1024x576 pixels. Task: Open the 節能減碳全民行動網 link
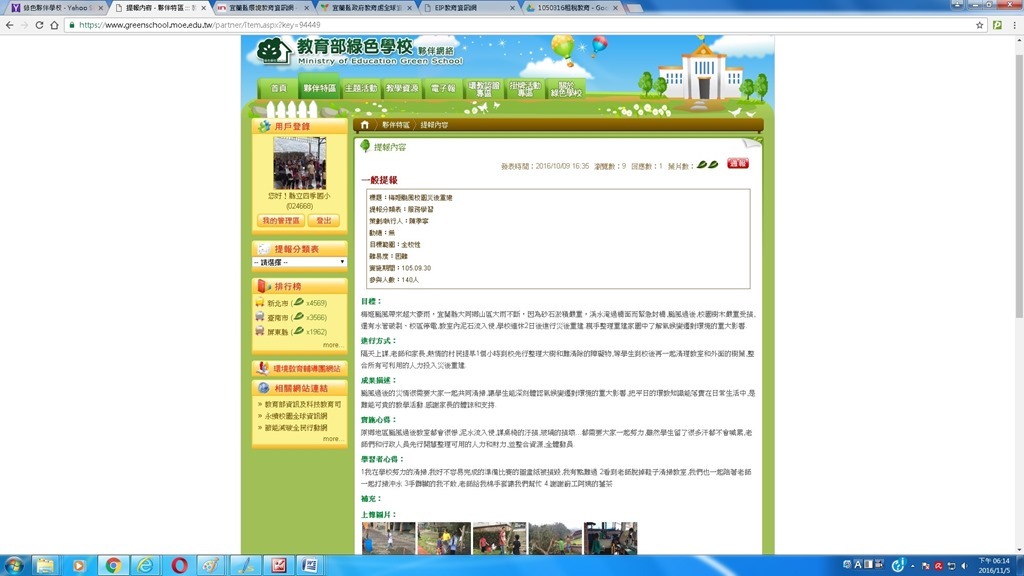point(295,428)
